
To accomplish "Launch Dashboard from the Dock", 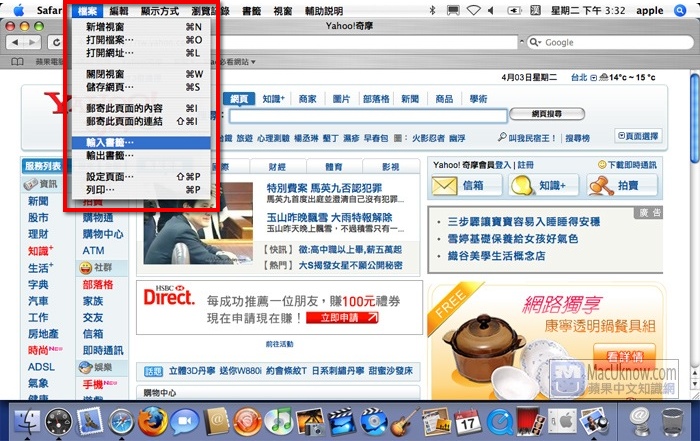I will (59, 422).
